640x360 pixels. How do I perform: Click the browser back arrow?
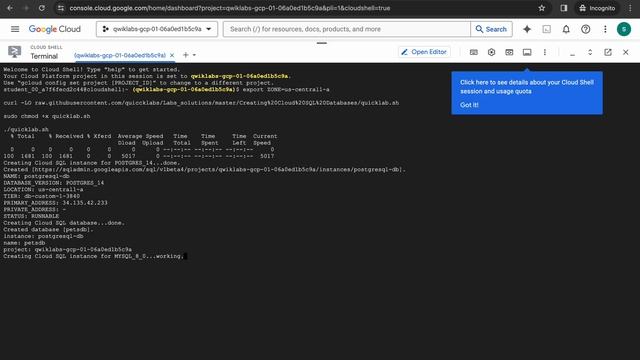click(10, 8)
